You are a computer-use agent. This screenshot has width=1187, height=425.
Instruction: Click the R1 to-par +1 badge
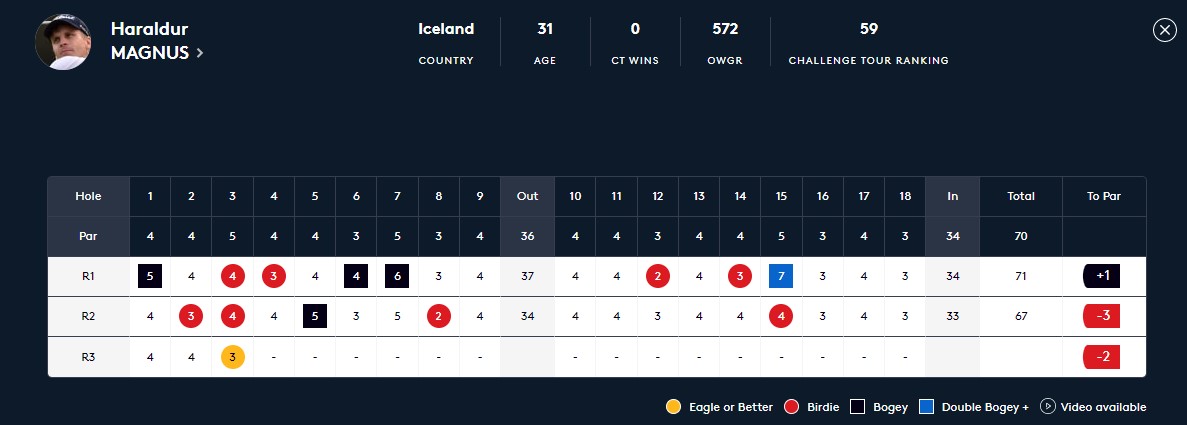pos(1102,277)
